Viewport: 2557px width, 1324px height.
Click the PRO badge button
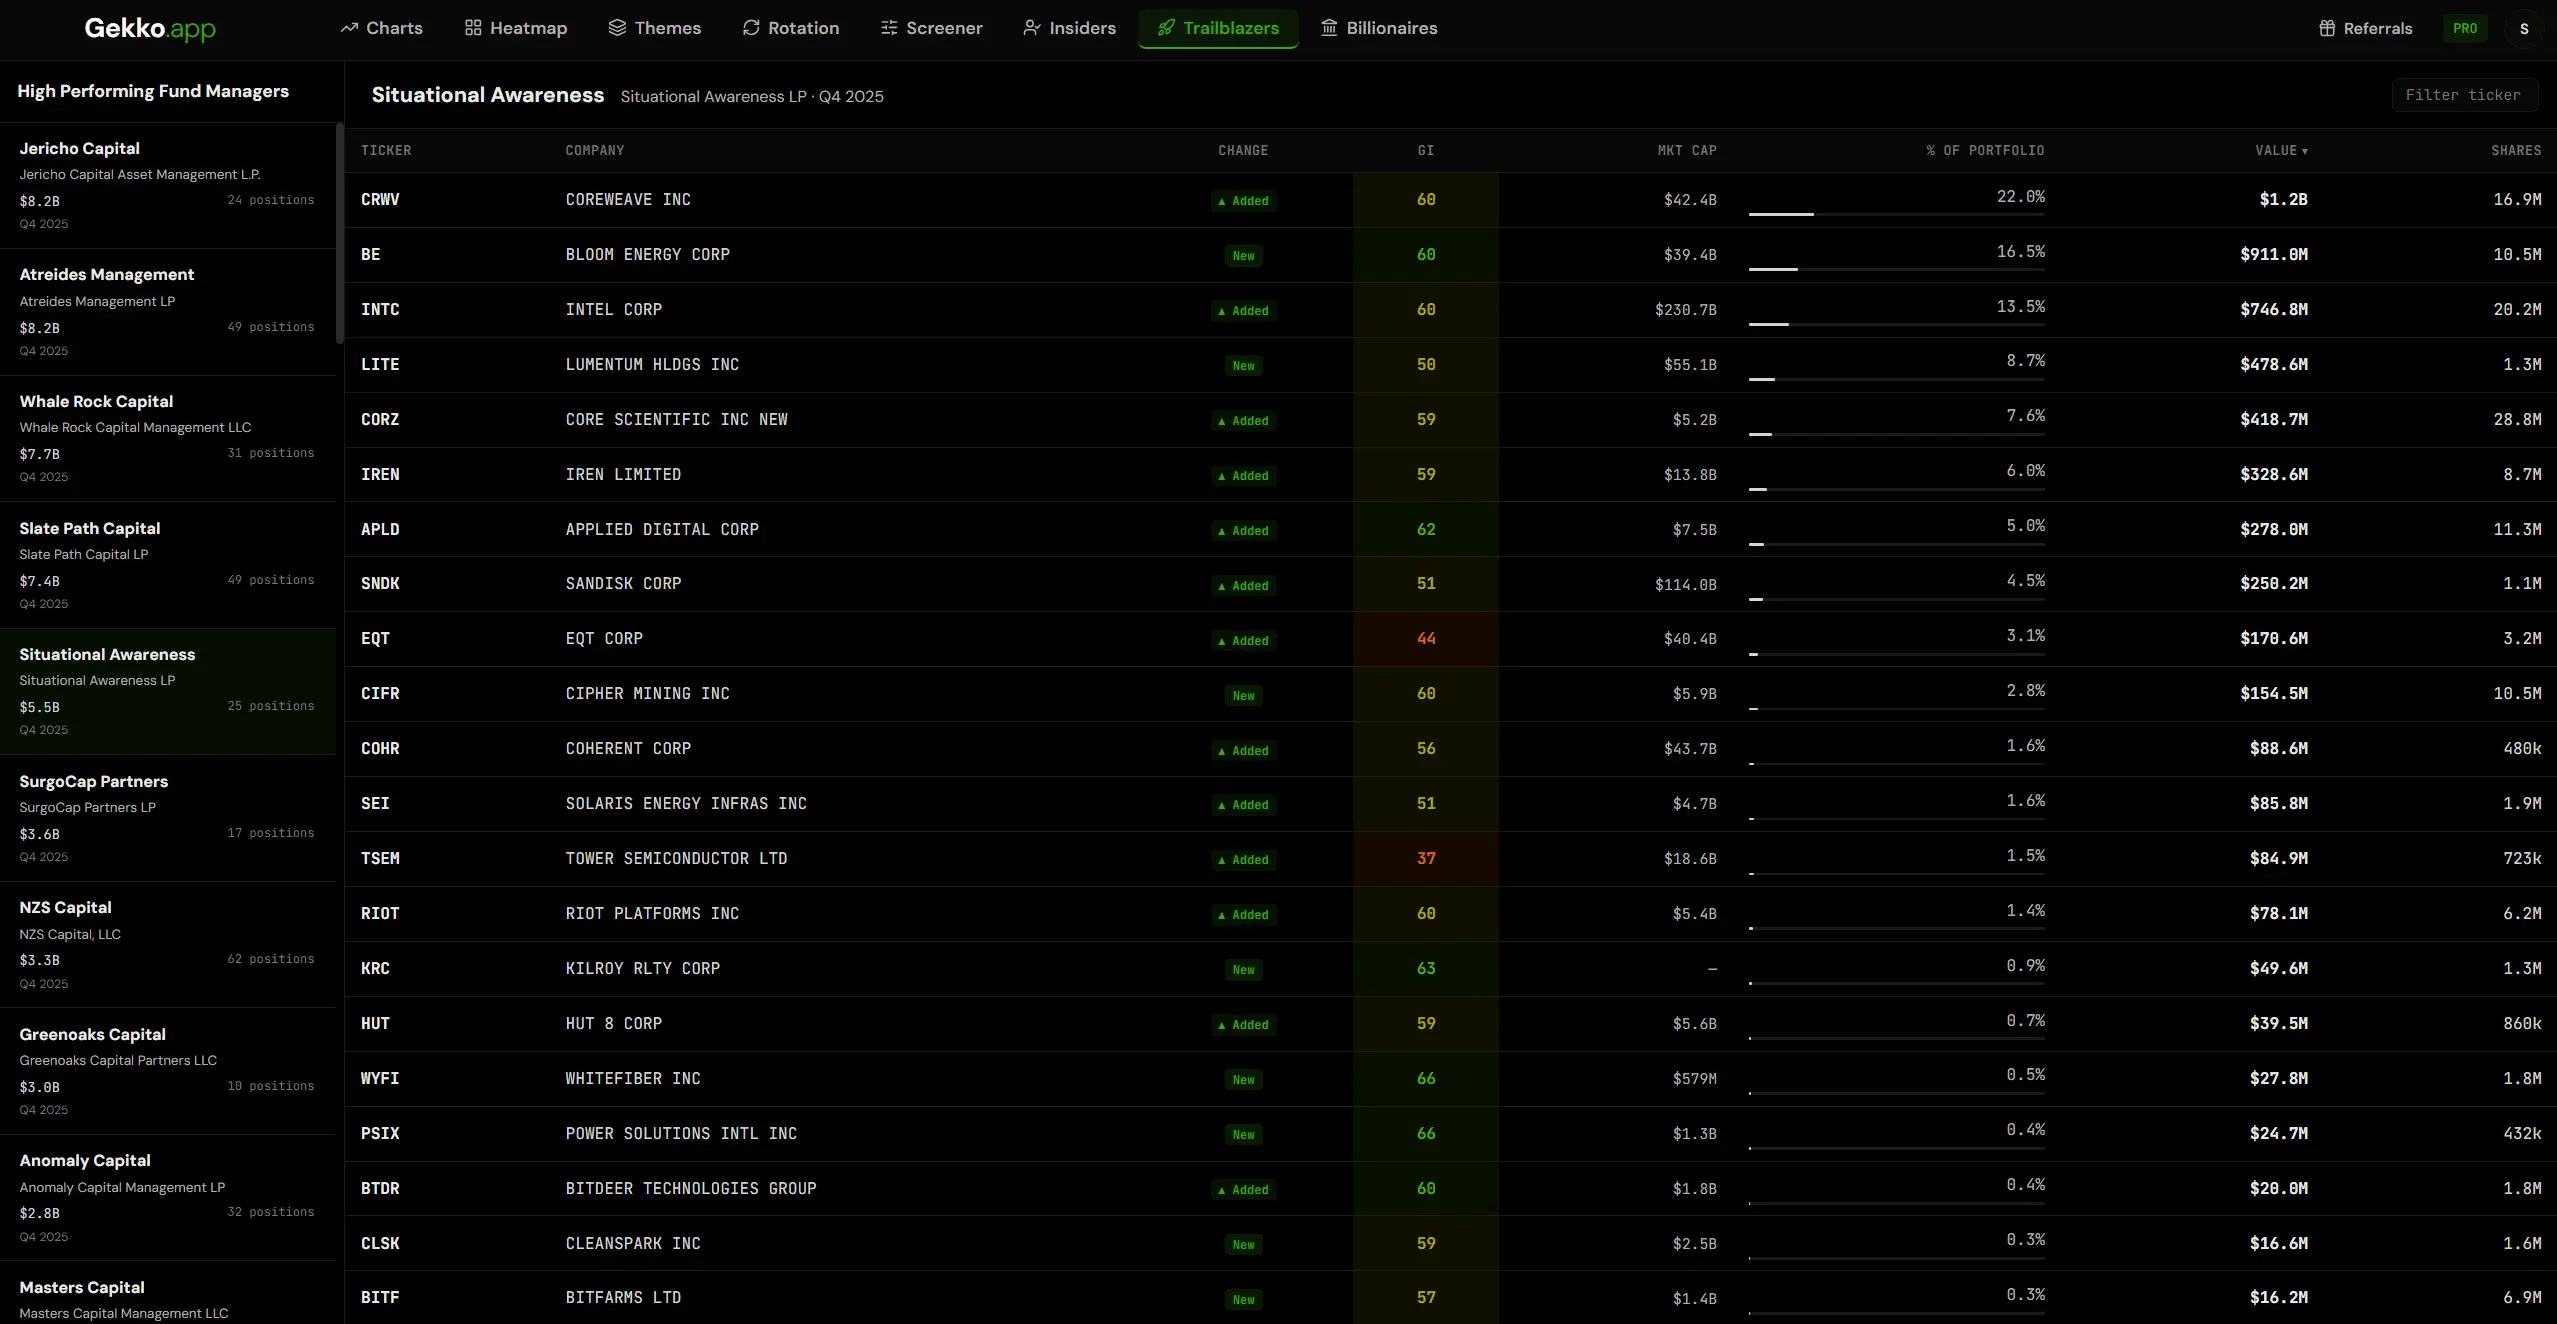2465,28
